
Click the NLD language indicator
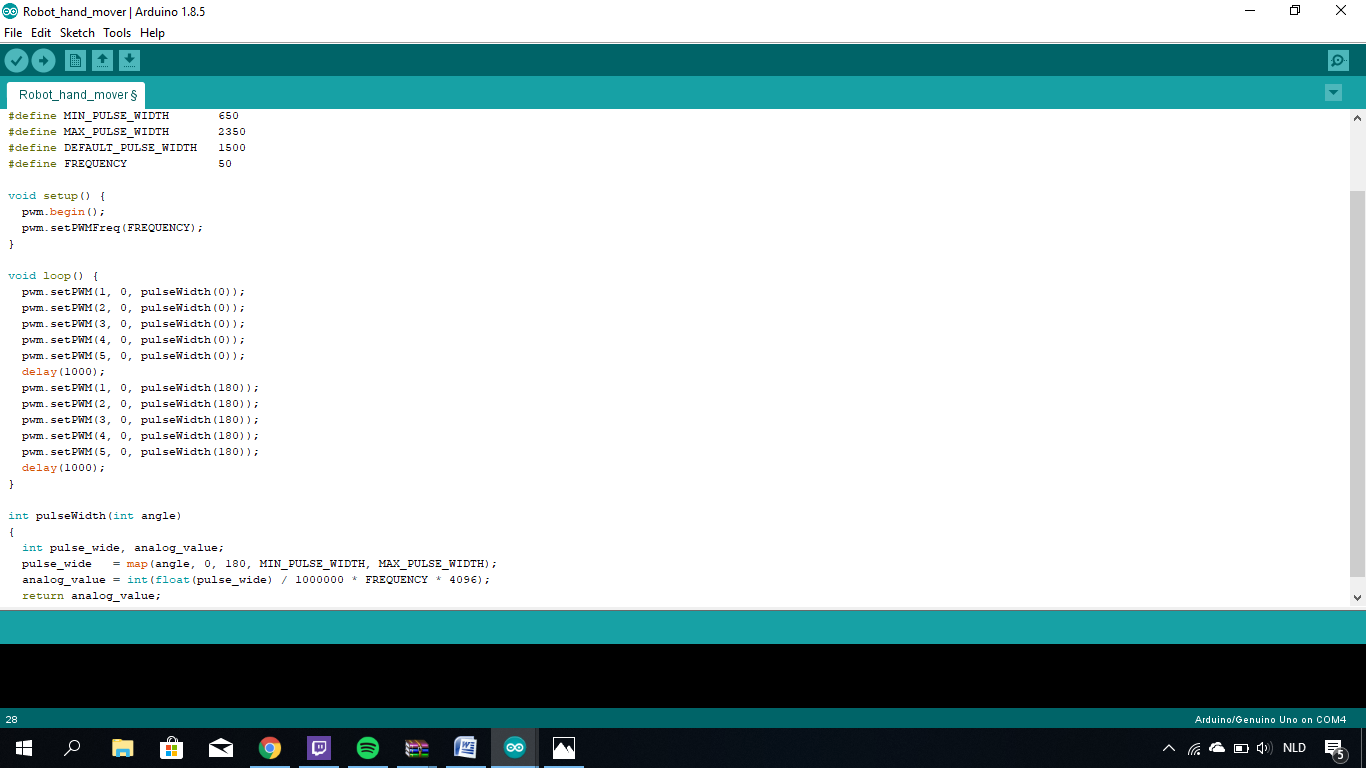point(1294,748)
